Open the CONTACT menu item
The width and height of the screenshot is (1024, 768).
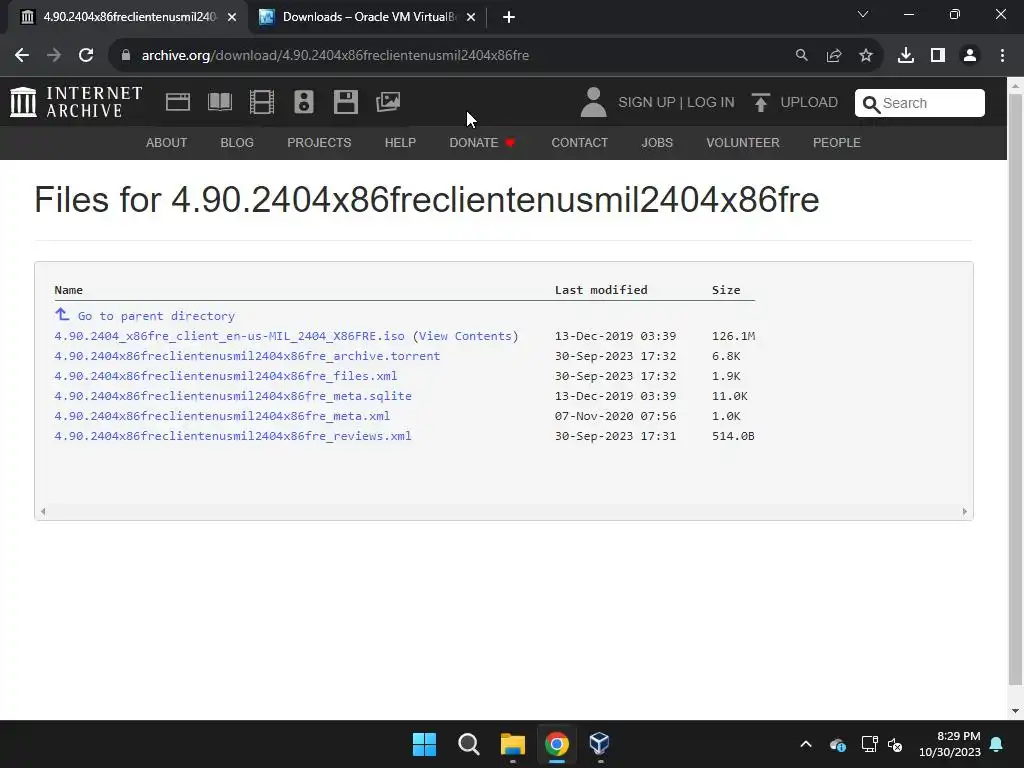tap(579, 142)
